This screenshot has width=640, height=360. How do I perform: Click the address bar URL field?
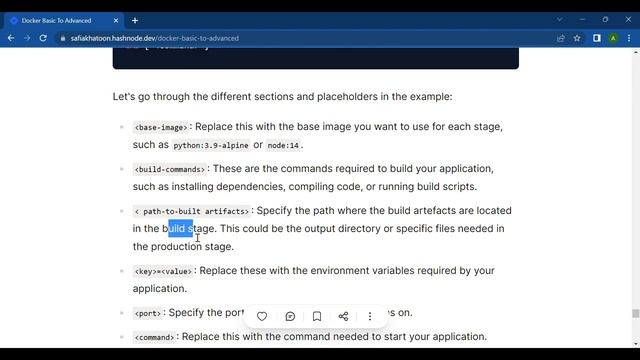[x=310, y=38]
